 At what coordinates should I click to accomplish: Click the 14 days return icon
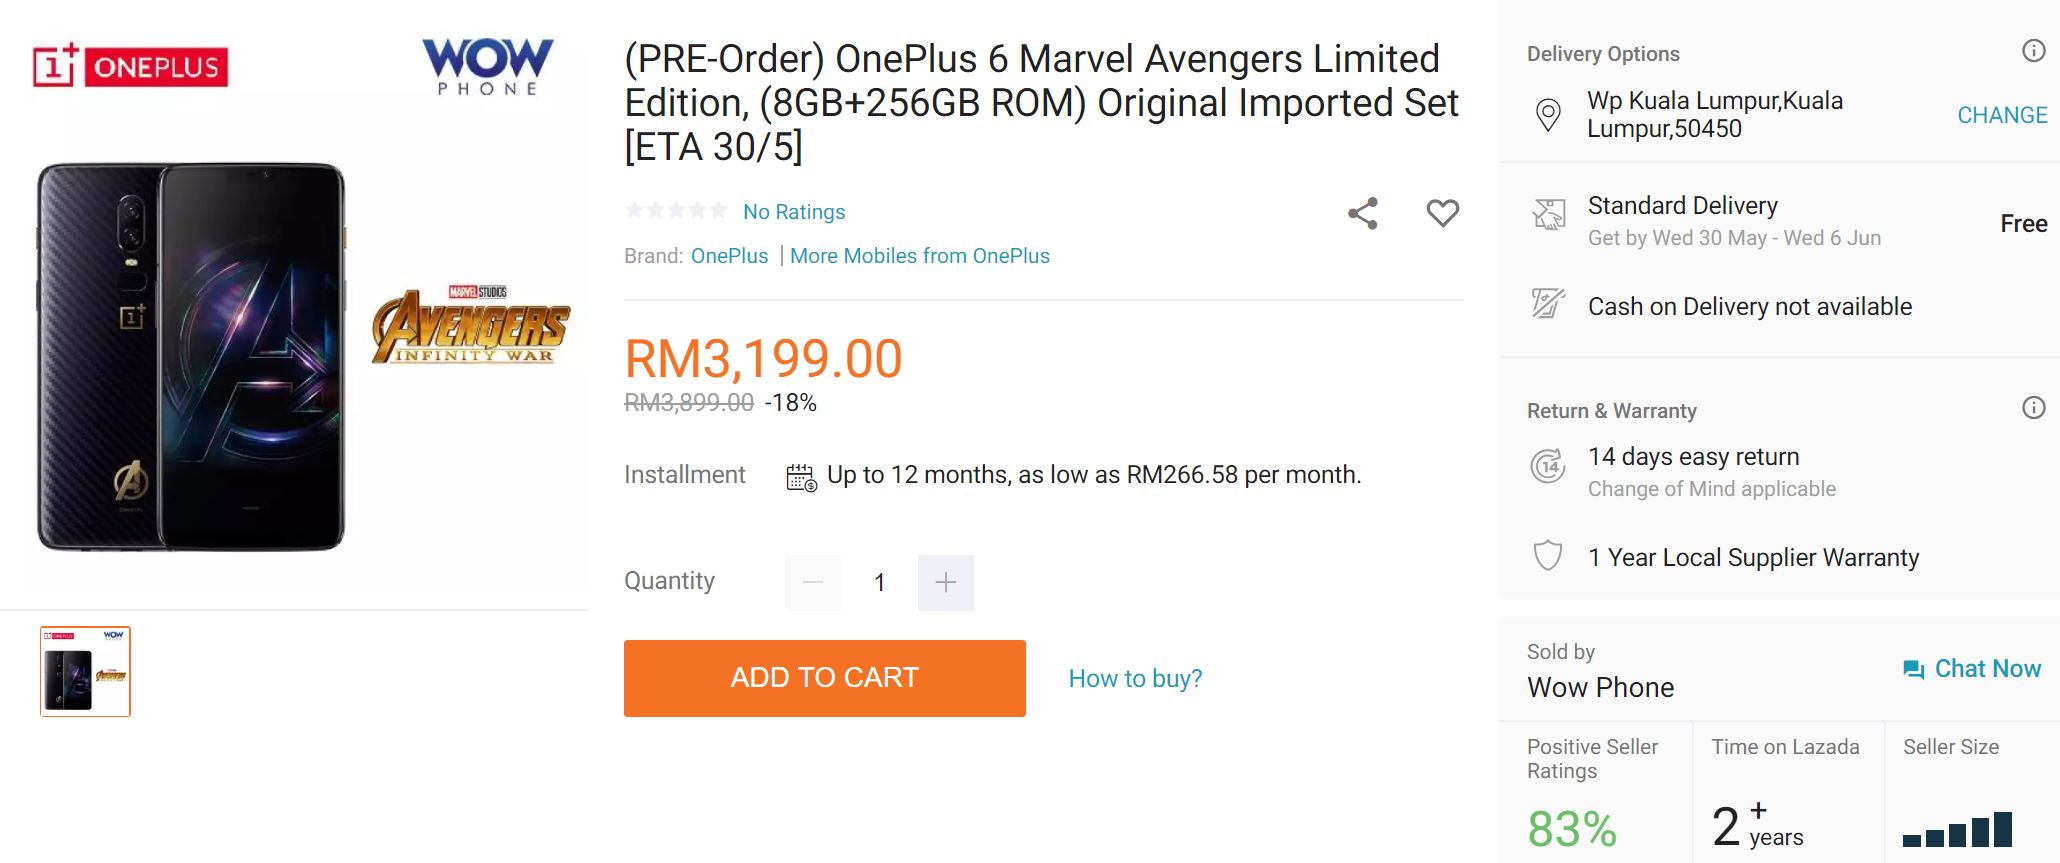click(1548, 466)
